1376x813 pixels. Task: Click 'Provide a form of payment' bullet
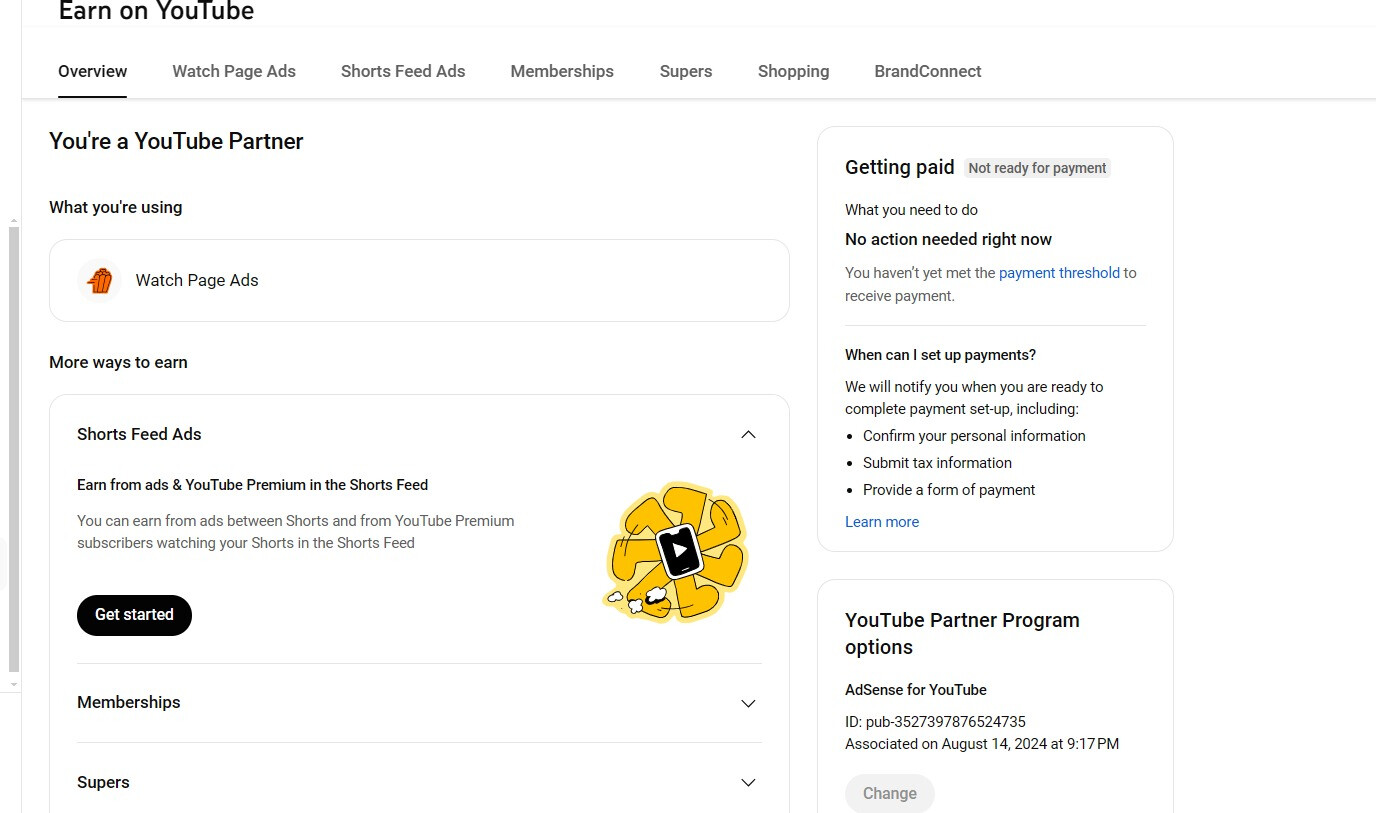(x=949, y=490)
